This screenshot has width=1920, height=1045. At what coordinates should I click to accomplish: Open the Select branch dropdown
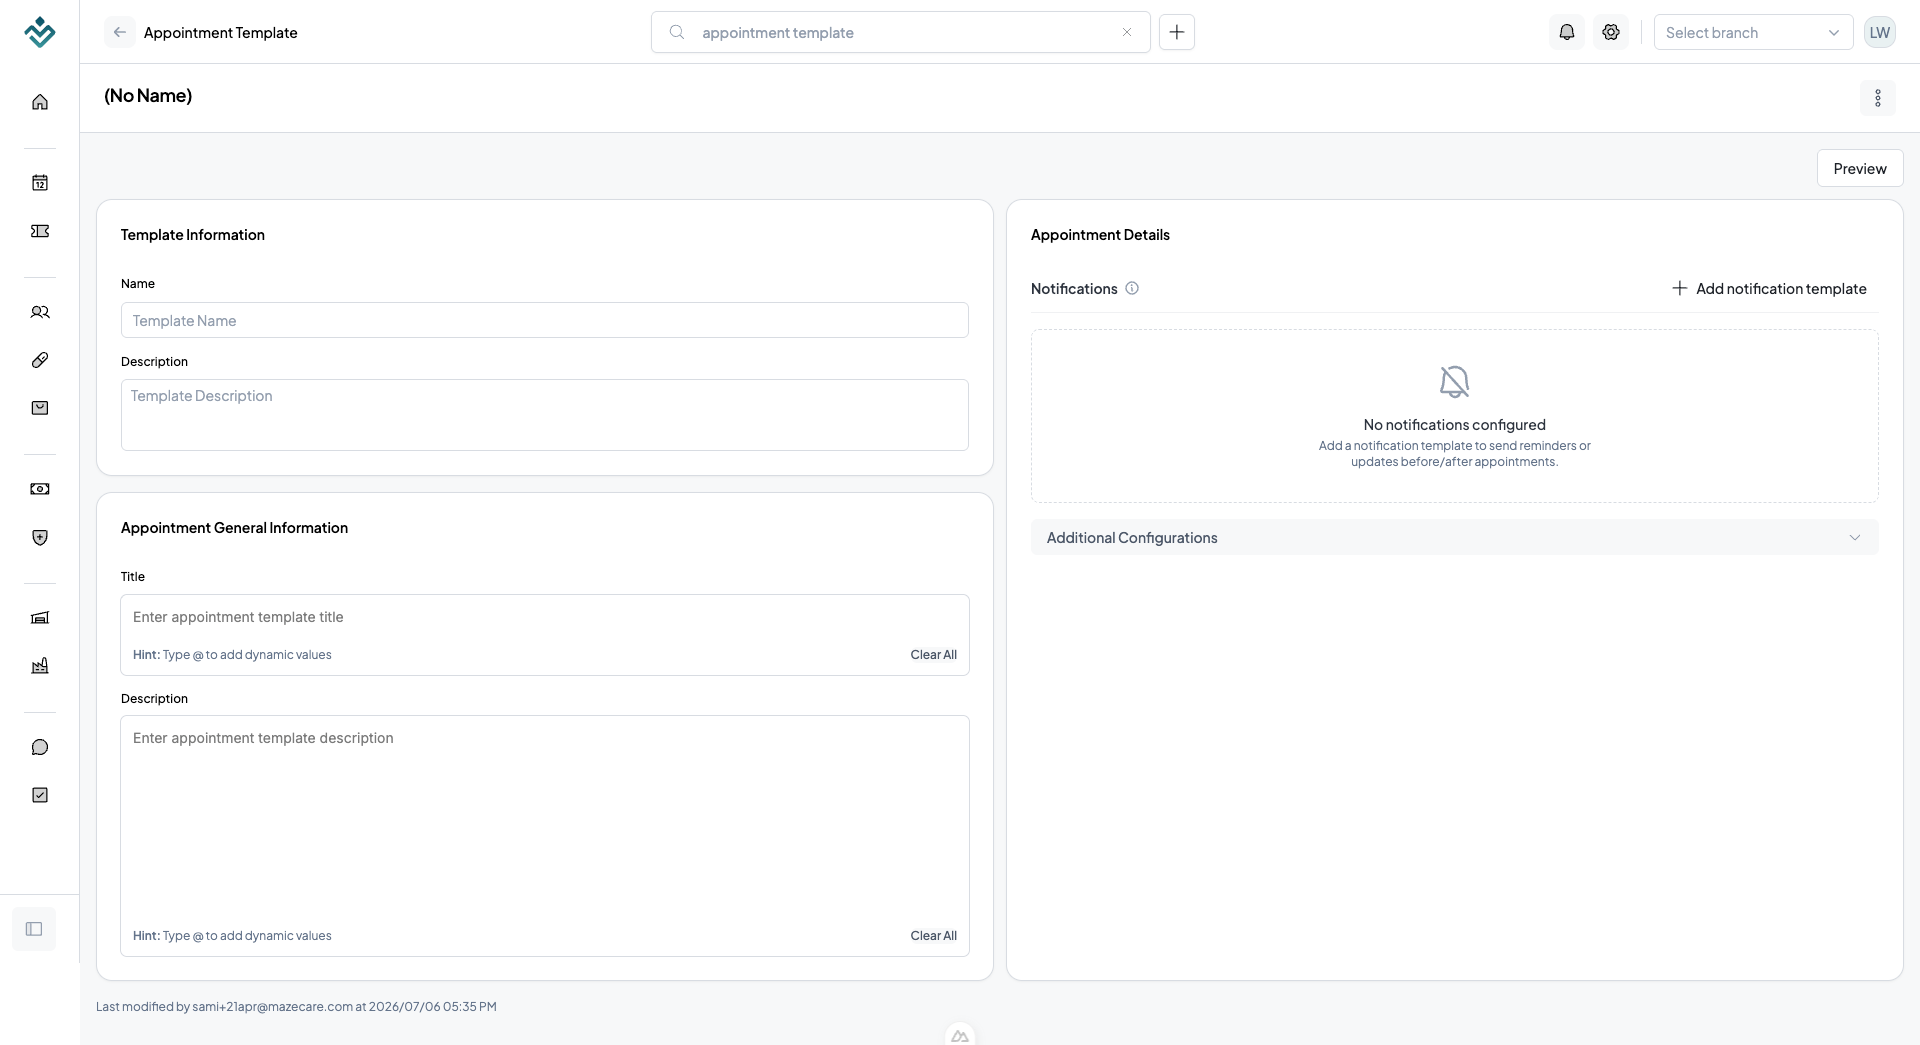click(1753, 32)
